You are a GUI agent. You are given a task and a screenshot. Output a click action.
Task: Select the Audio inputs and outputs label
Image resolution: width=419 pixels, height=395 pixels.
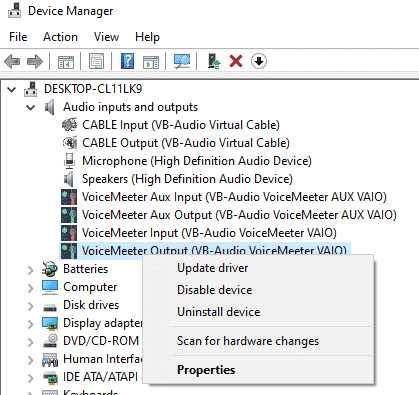point(130,107)
